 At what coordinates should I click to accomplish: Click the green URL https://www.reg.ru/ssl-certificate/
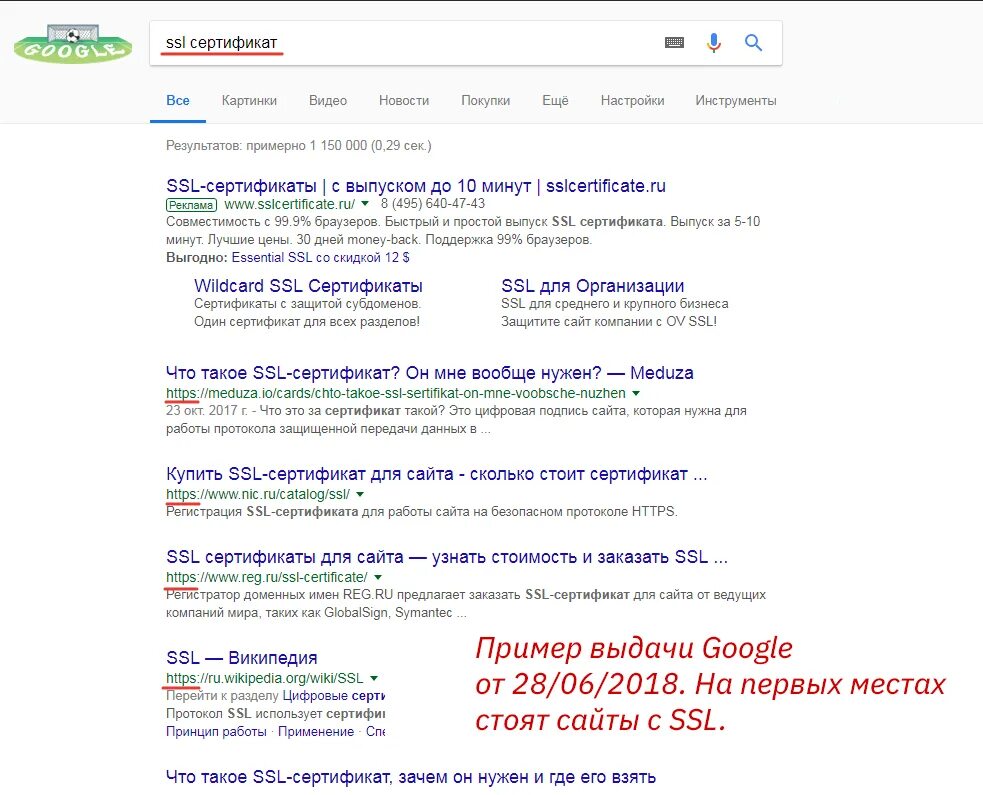click(266, 577)
